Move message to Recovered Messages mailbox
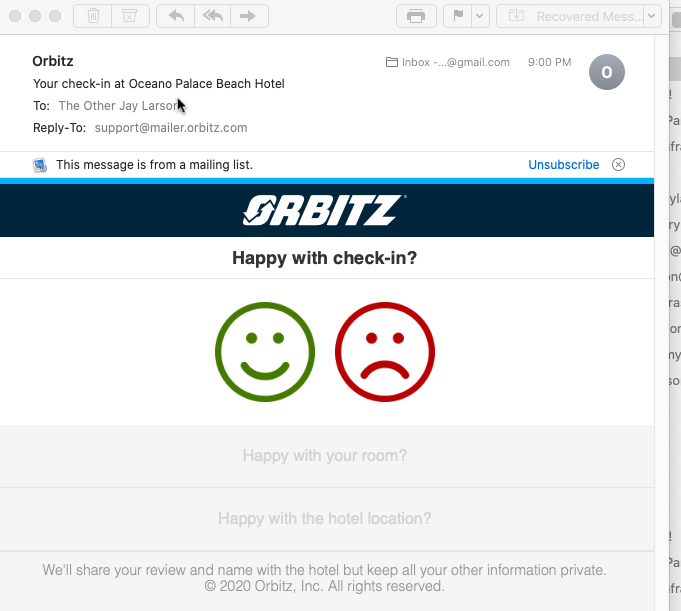Image resolution: width=681 pixels, height=611 pixels. pos(571,16)
